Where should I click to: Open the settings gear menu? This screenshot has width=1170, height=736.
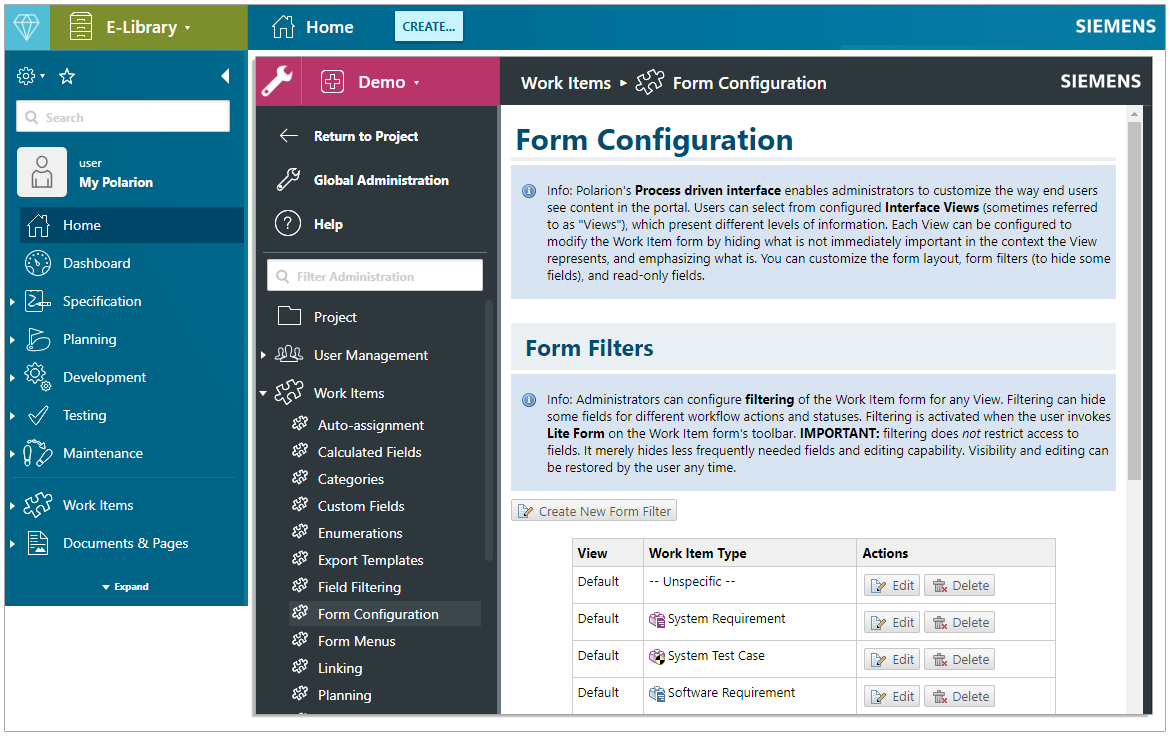coord(27,75)
